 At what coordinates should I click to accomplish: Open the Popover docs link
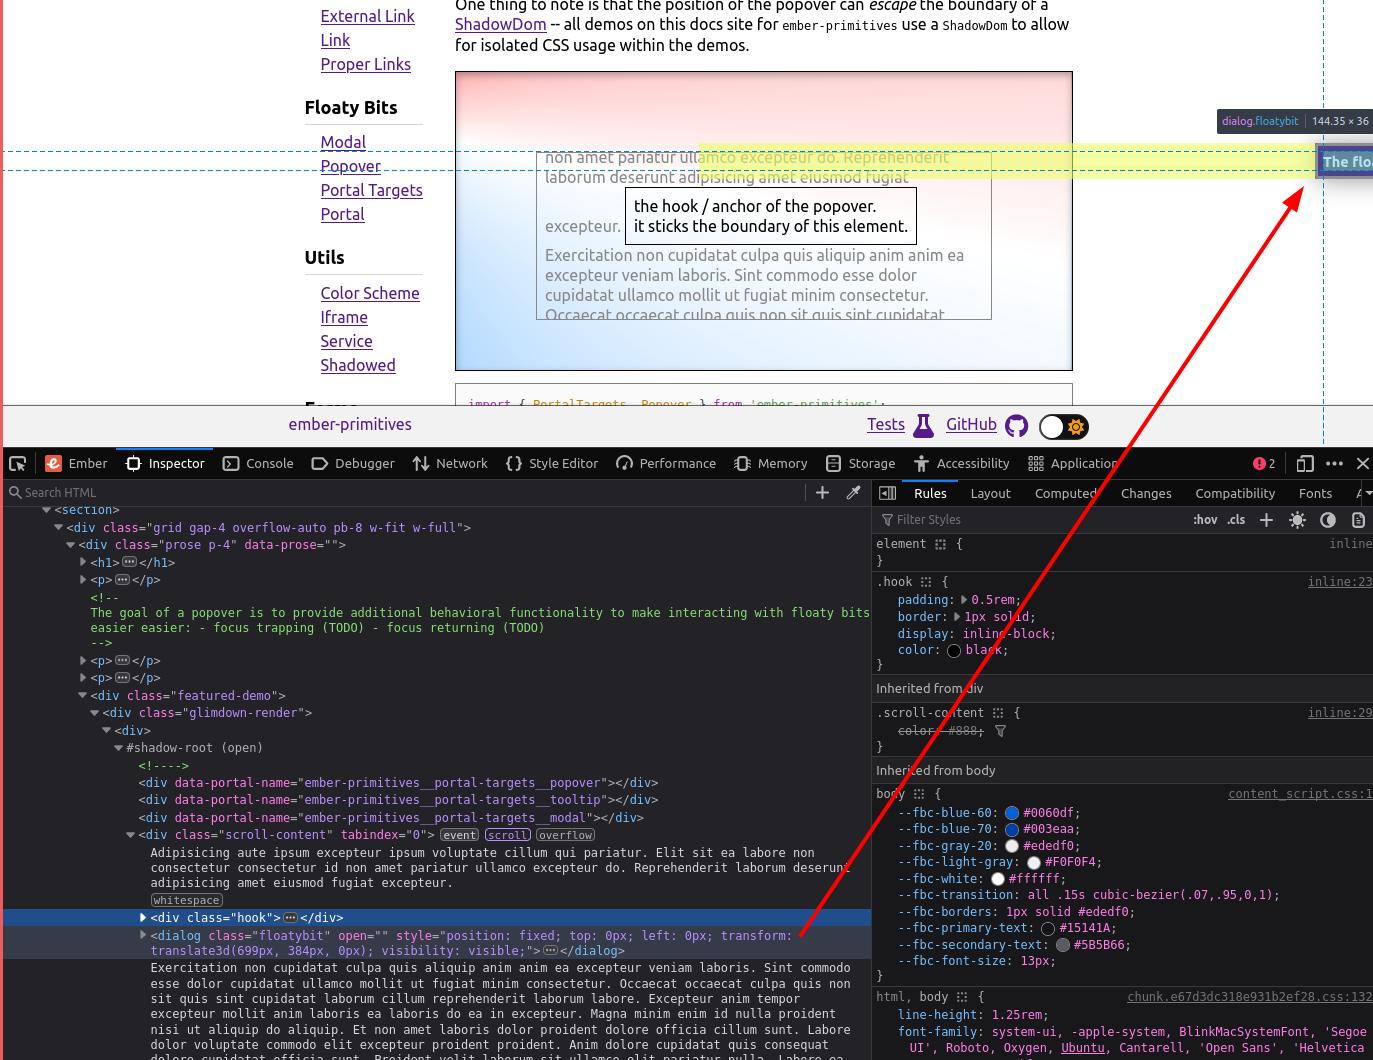point(350,166)
